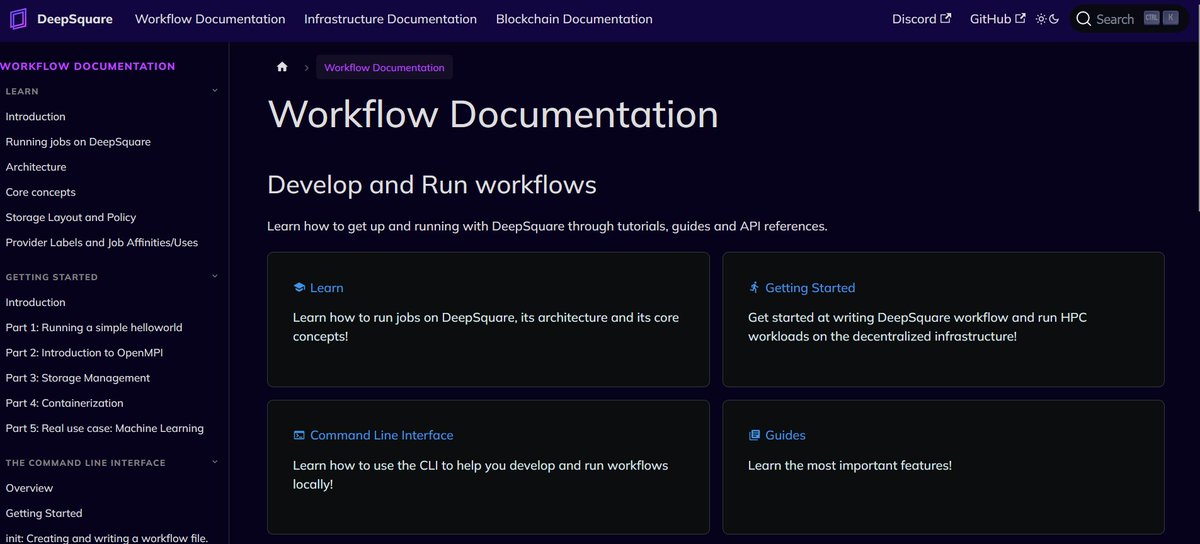Open Storage Layout and Policy page
1200x544 pixels.
[x=71, y=217]
